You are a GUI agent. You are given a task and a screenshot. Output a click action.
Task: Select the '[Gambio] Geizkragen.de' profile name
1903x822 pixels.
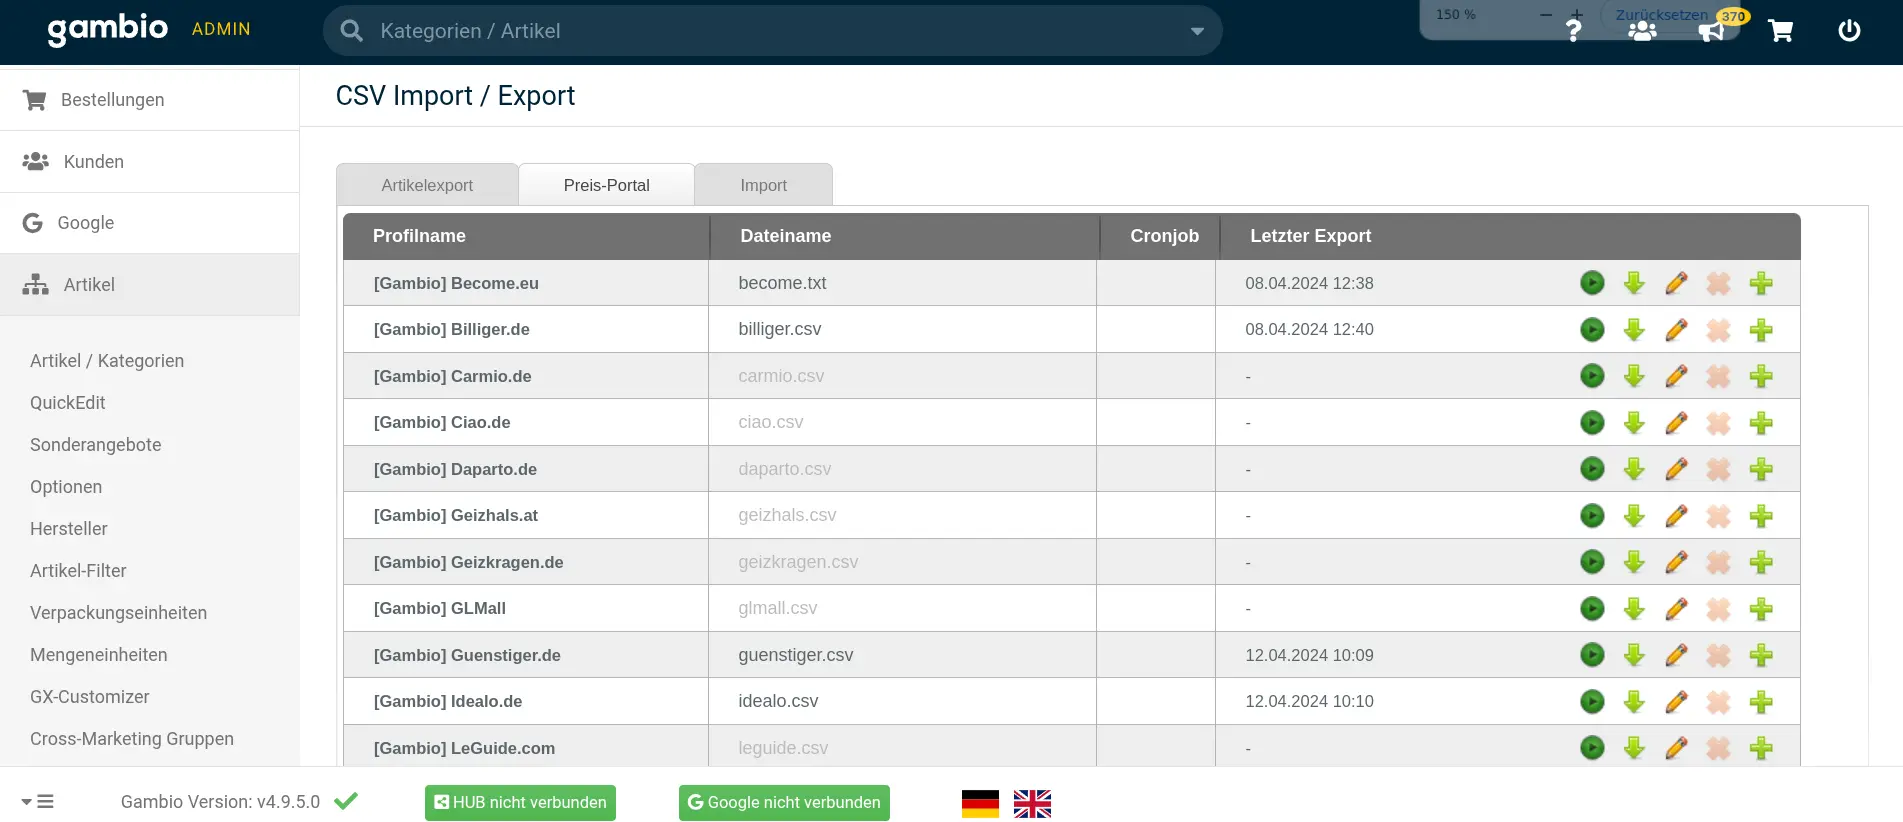(468, 562)
